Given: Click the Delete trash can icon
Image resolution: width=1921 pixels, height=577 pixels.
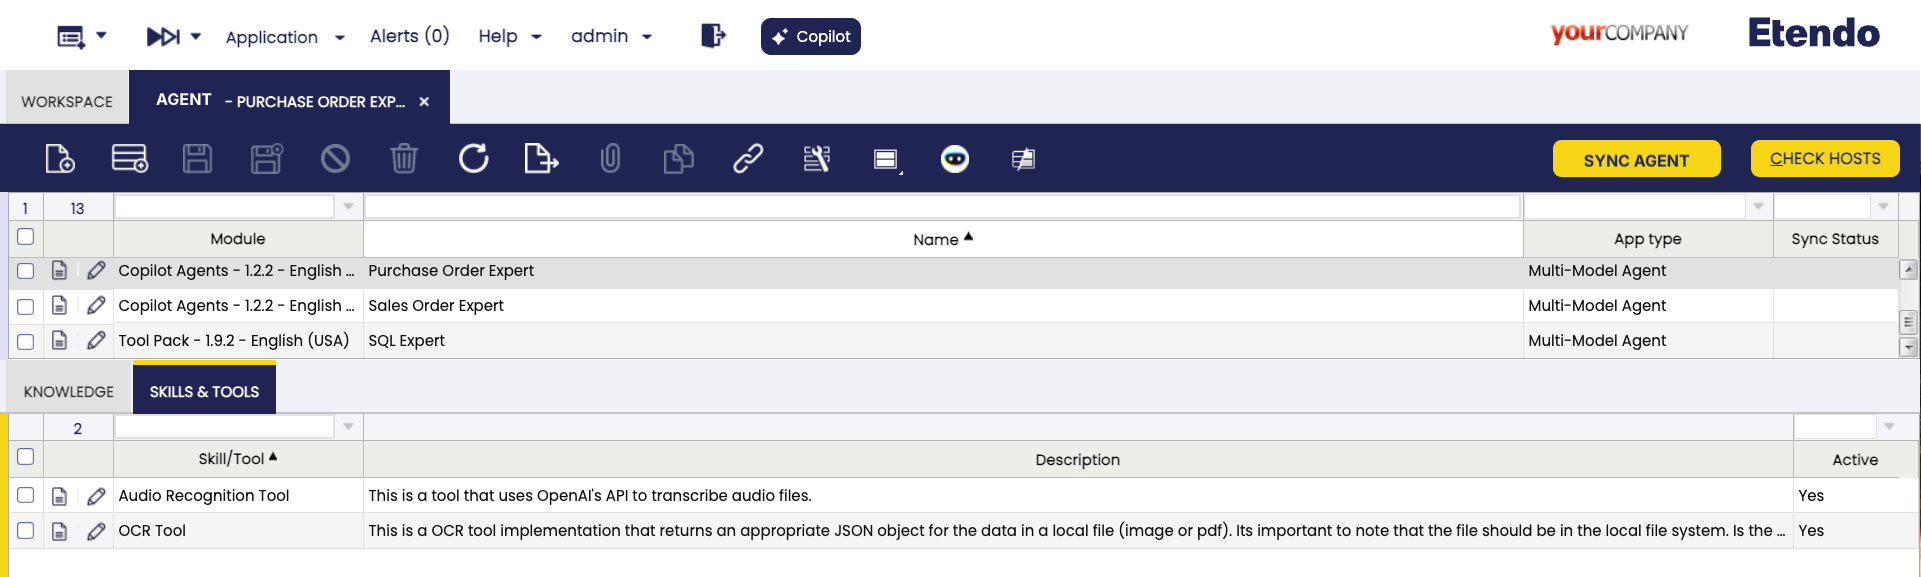Looking at the screenshot, I should coord(404,158).
